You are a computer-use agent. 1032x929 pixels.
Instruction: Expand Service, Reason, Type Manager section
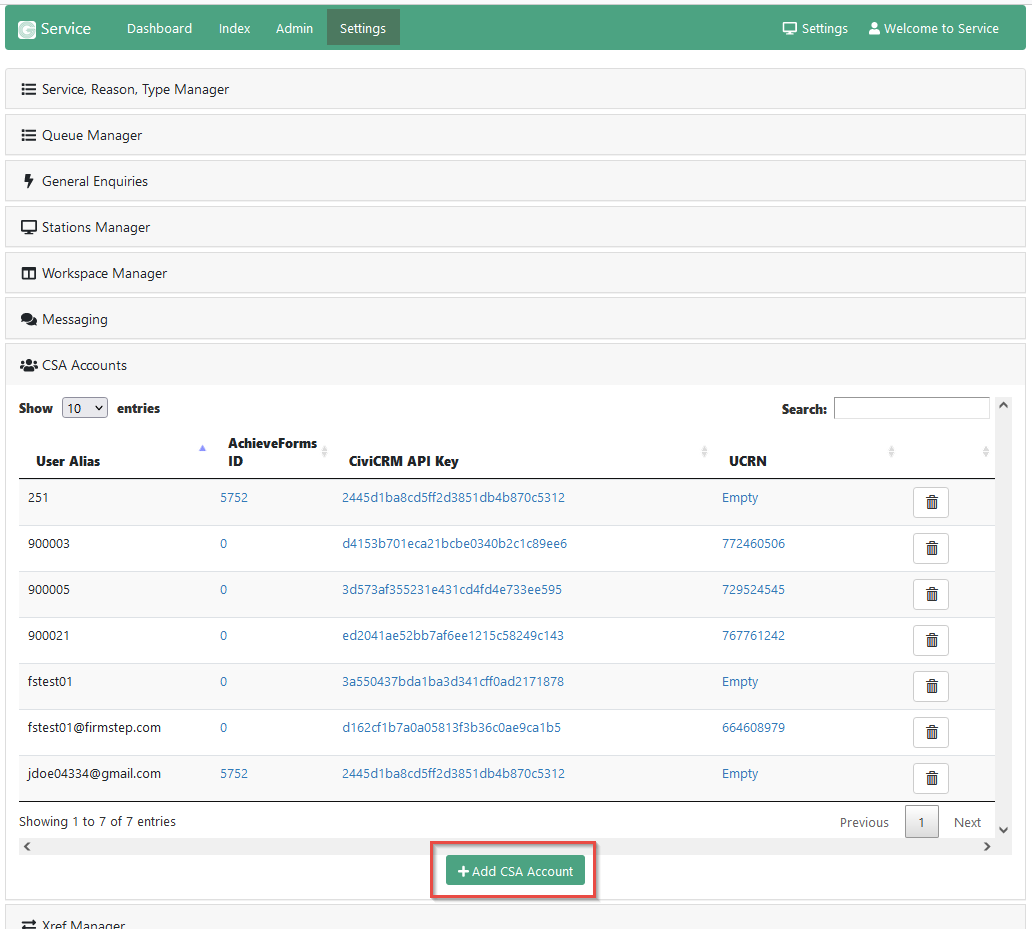pos(515,89)
